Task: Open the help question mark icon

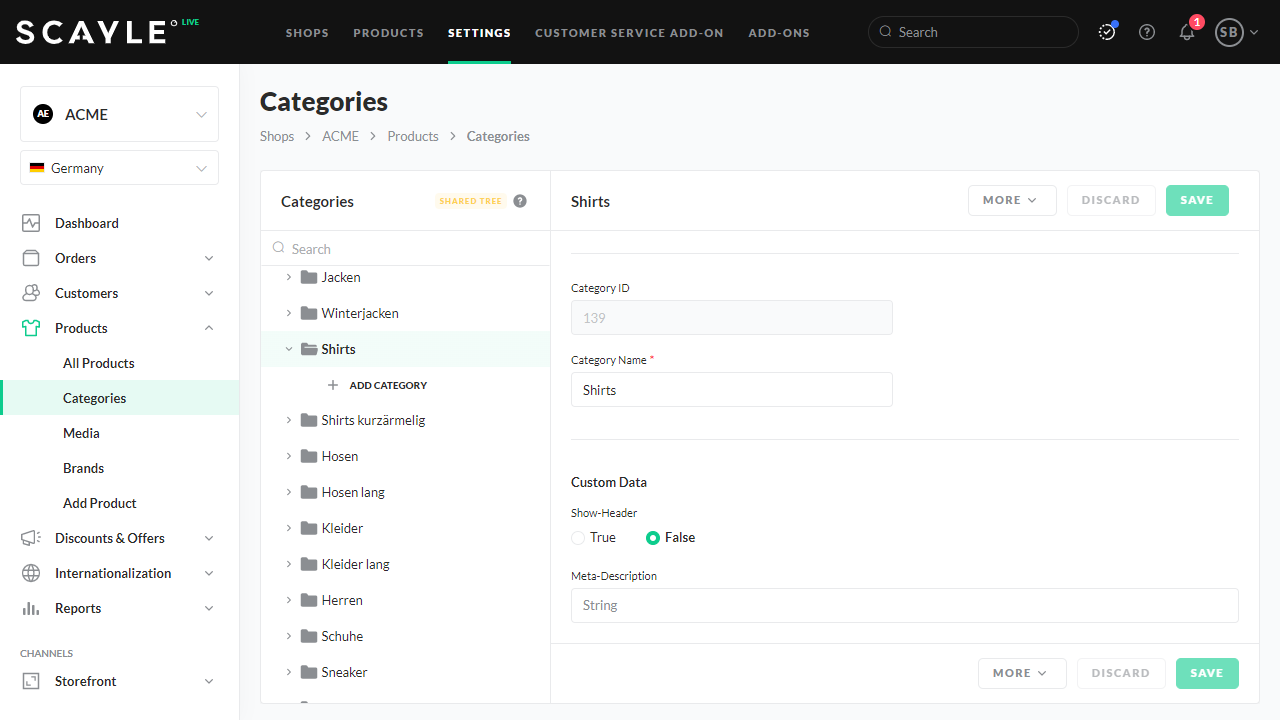Action: [x=1147, y=32]
